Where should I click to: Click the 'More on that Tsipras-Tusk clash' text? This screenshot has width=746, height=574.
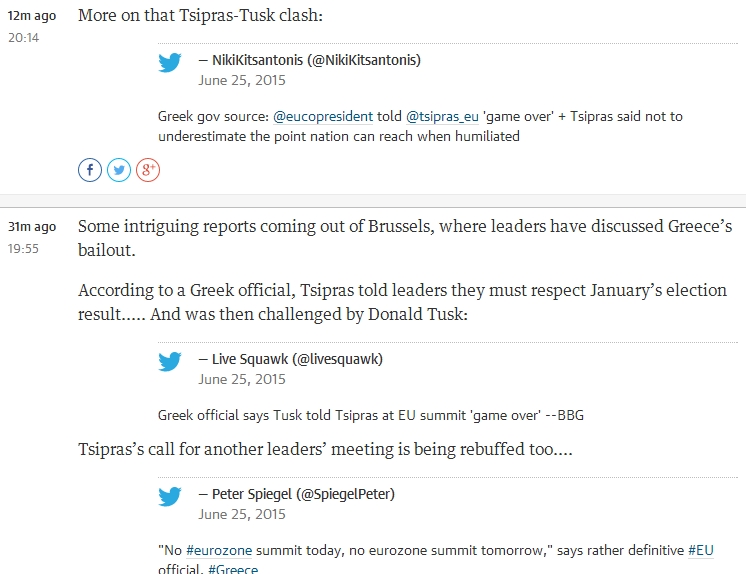(x=200, y=15)
